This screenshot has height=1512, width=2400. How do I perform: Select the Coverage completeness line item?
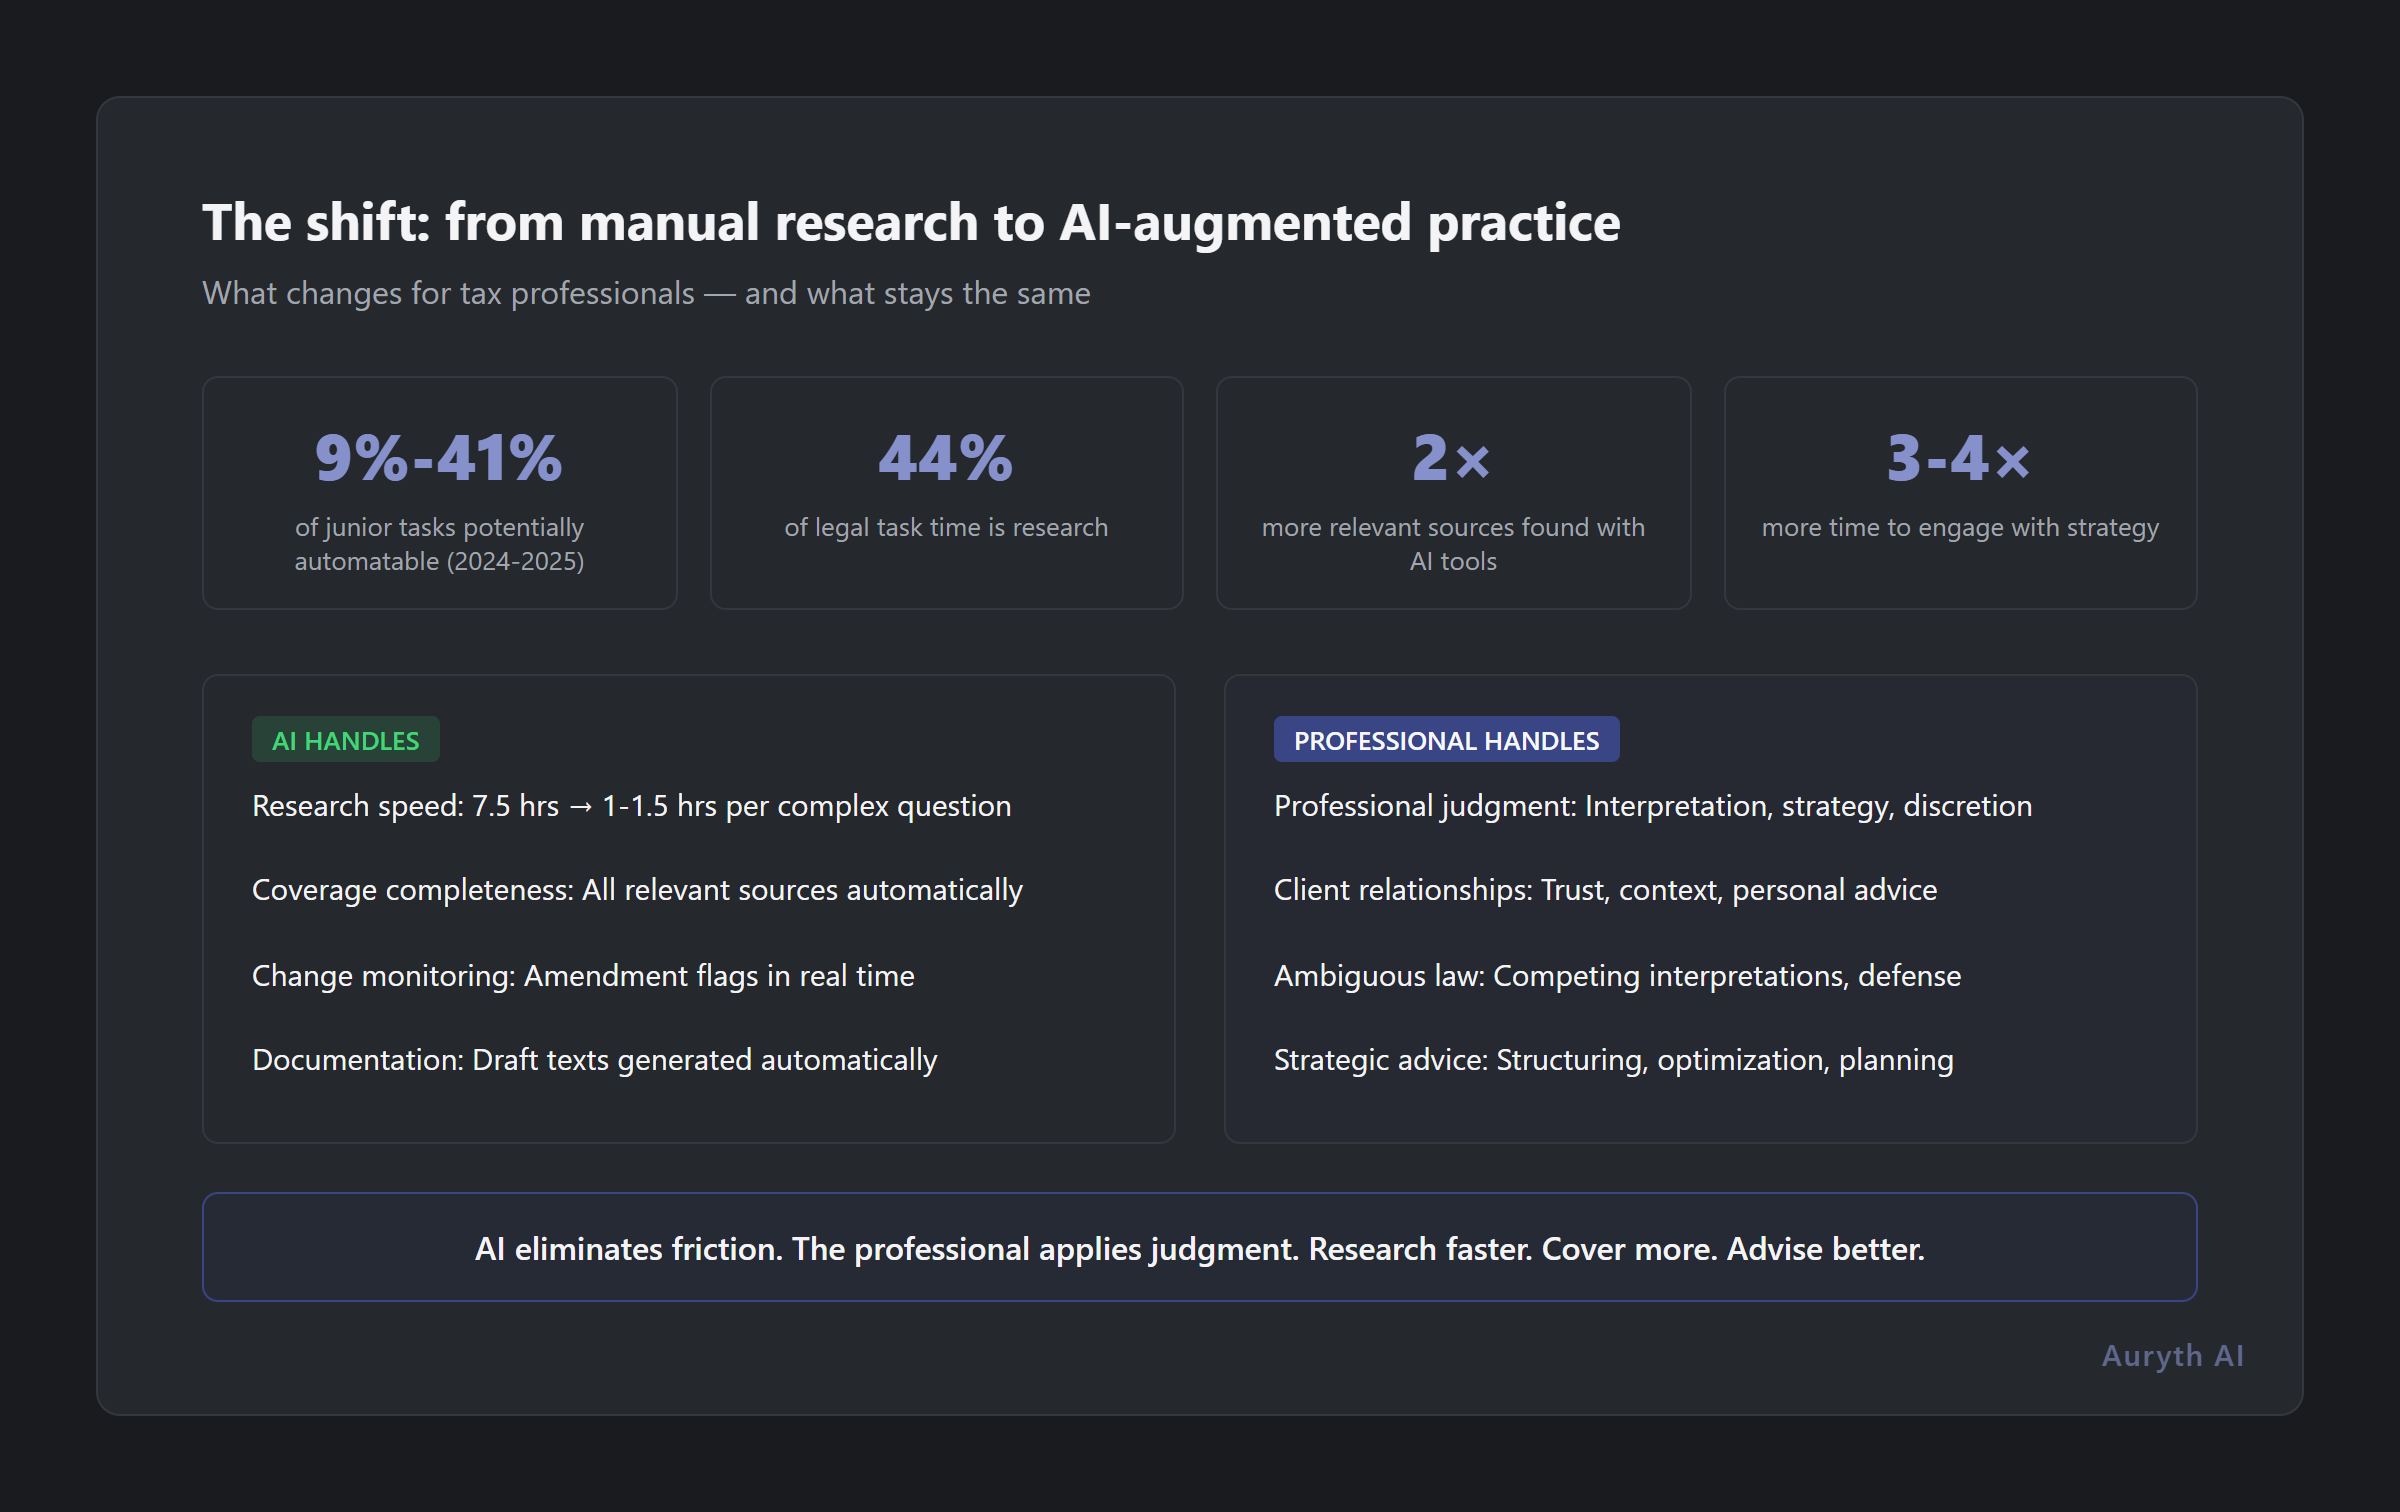637,889
